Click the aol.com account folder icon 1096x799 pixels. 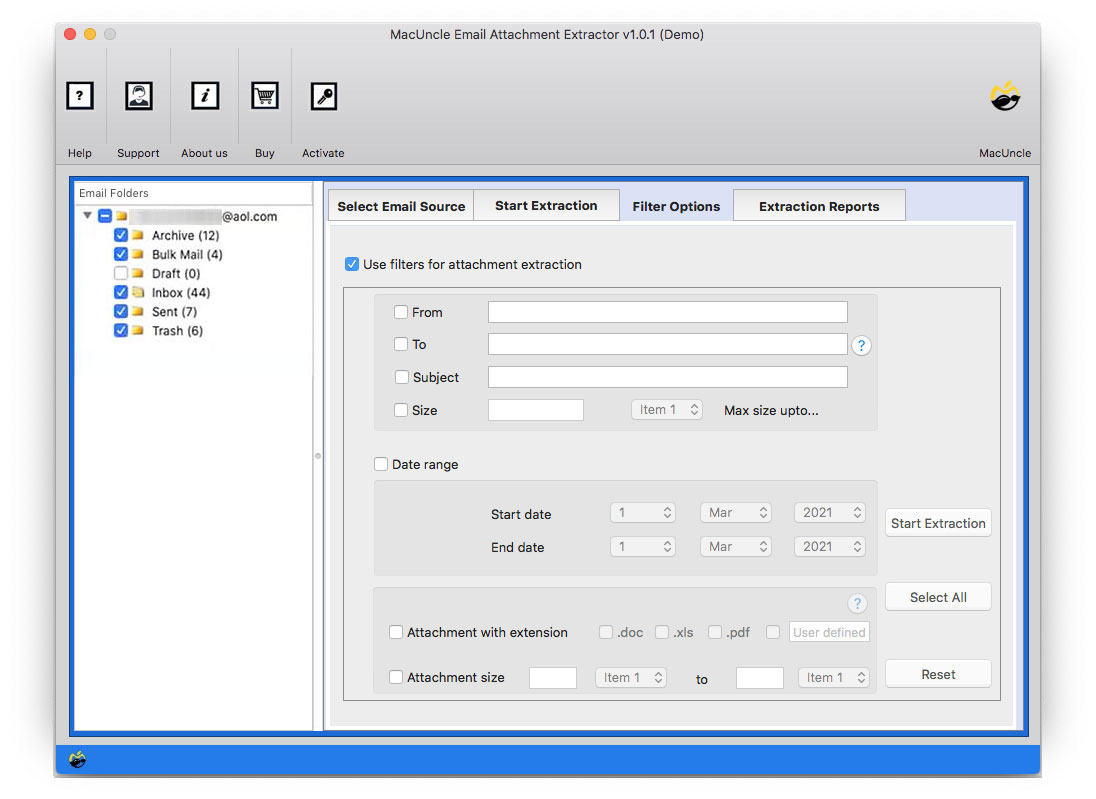tap(122, 216)
